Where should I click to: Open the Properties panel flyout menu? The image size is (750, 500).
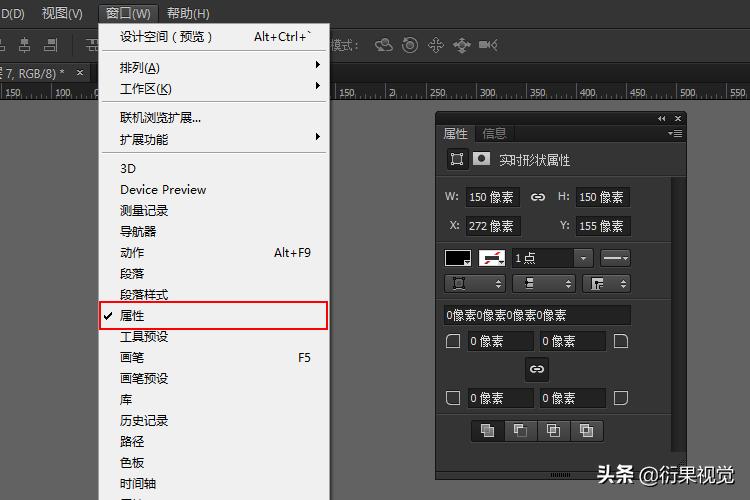click(x=675, y=133)
